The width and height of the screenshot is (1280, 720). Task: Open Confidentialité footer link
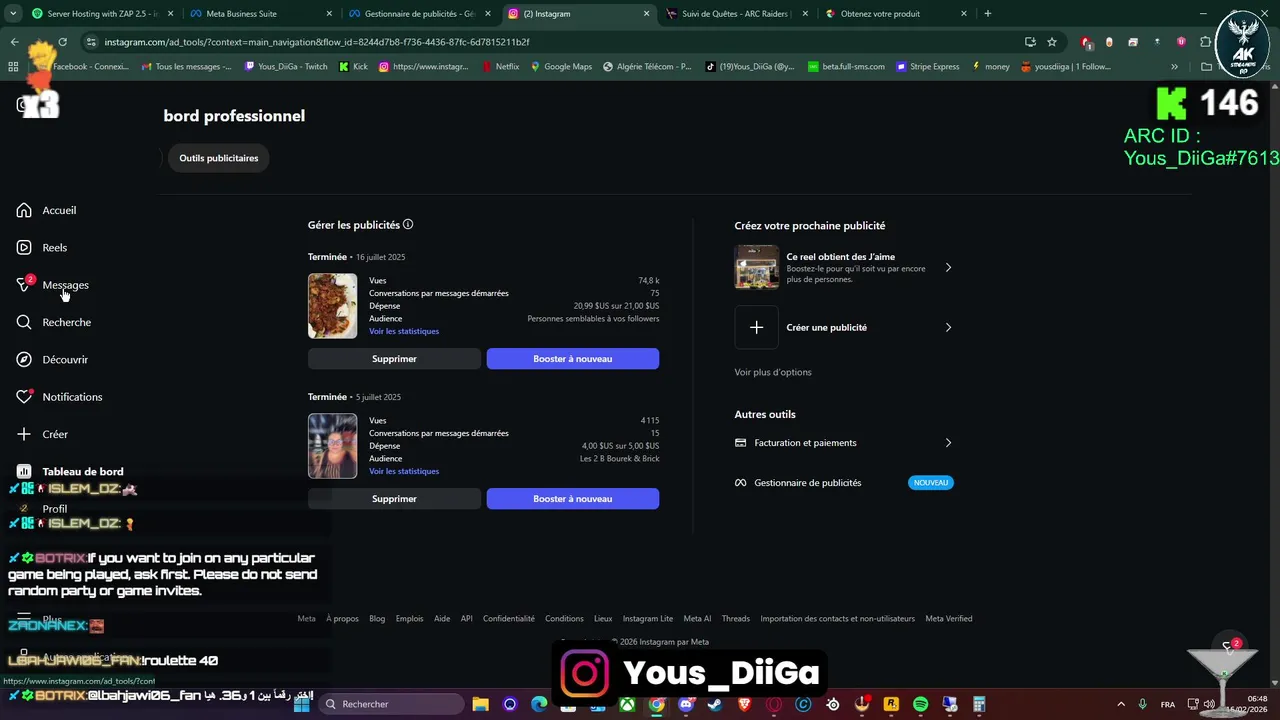coord(509,618)
